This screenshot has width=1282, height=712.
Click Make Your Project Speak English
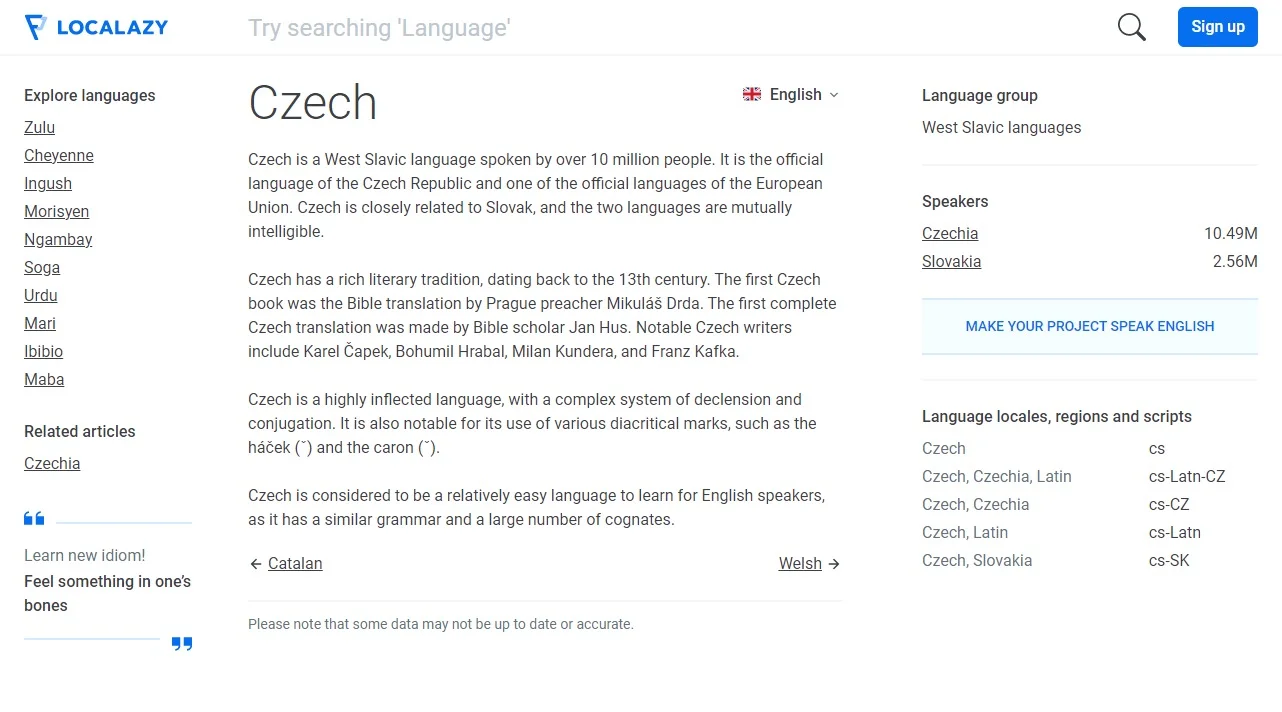point(1089,326)
